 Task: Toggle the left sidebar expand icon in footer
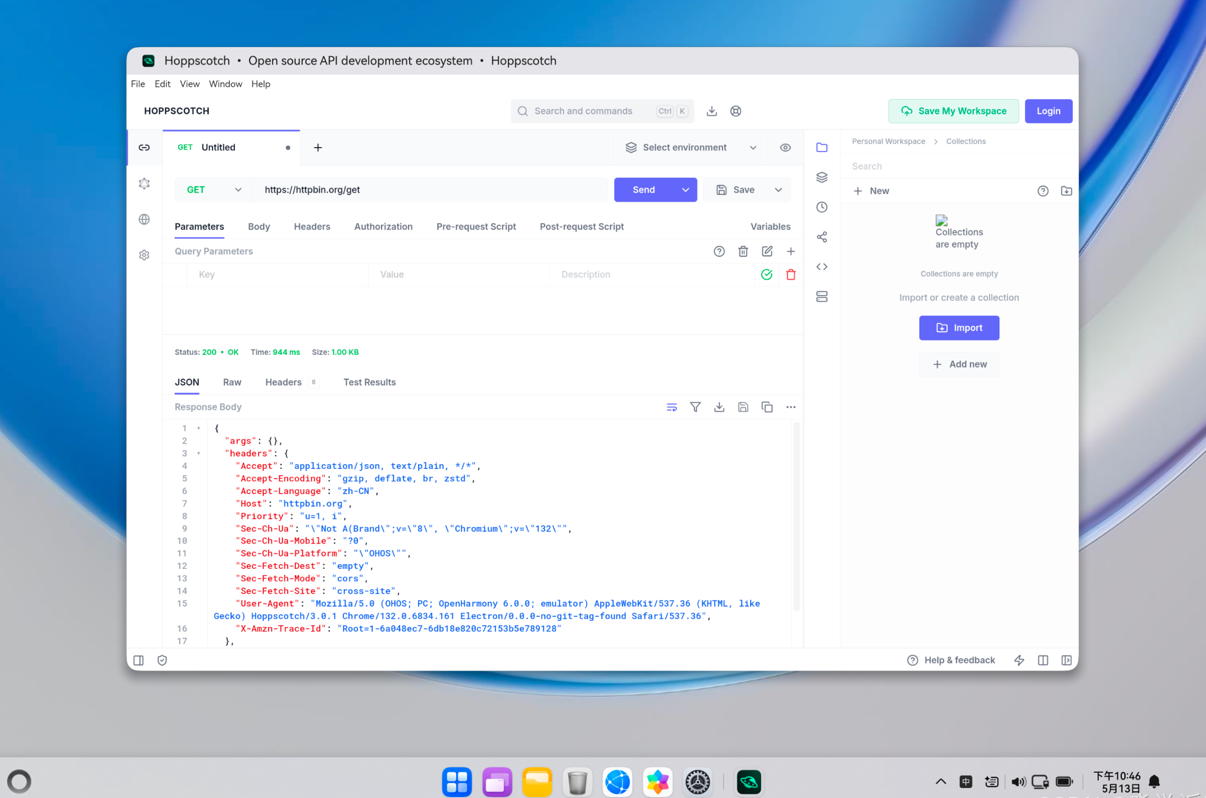pos(139,660)
